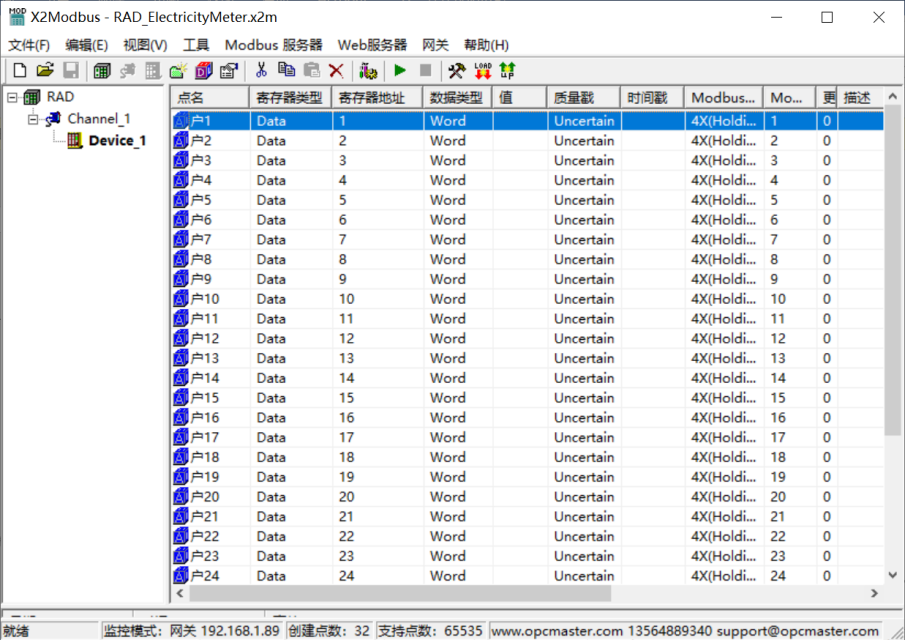905x641 pixels.
Task: Cut with the scissors icon
Action: click(x=261, y=70)
